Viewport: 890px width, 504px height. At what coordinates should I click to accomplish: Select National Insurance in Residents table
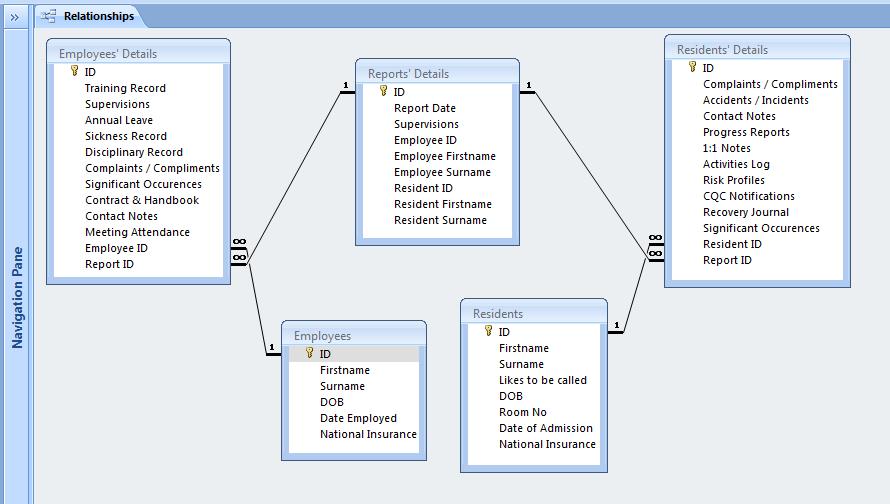(x=547, y=444)
